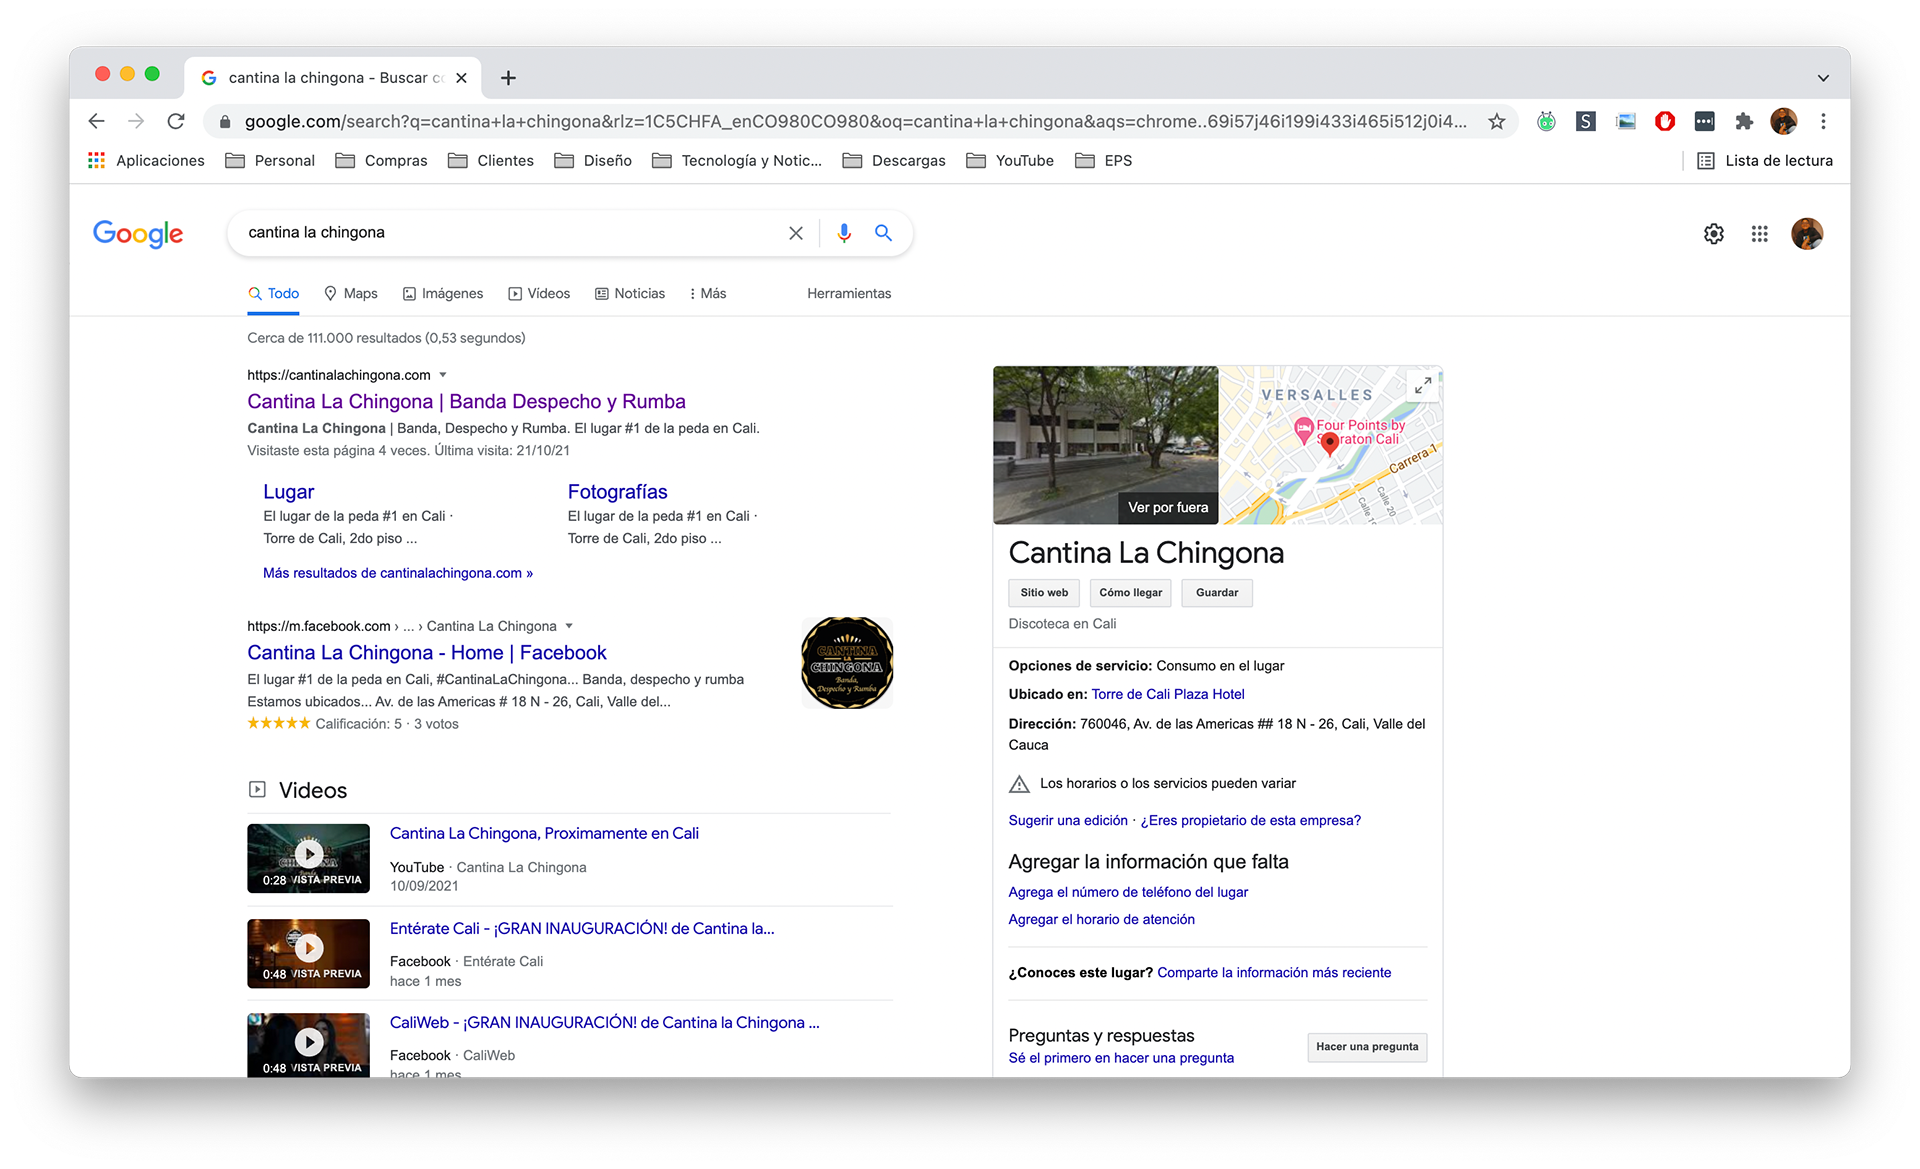Expand options arrow next to cantinalachingona.com
This screenshot has height=1169, width=1920.
pyautogui.click(x=443, y=375)
